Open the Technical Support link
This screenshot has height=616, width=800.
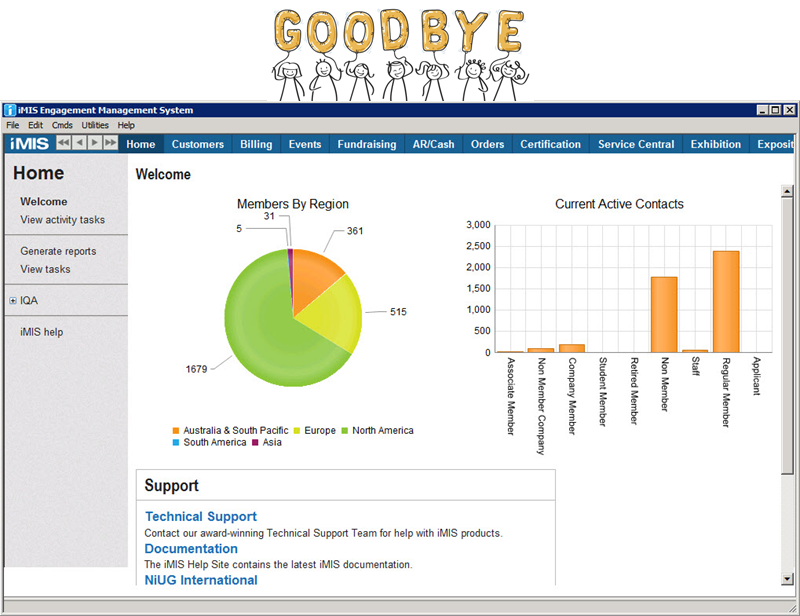[201, 517]
